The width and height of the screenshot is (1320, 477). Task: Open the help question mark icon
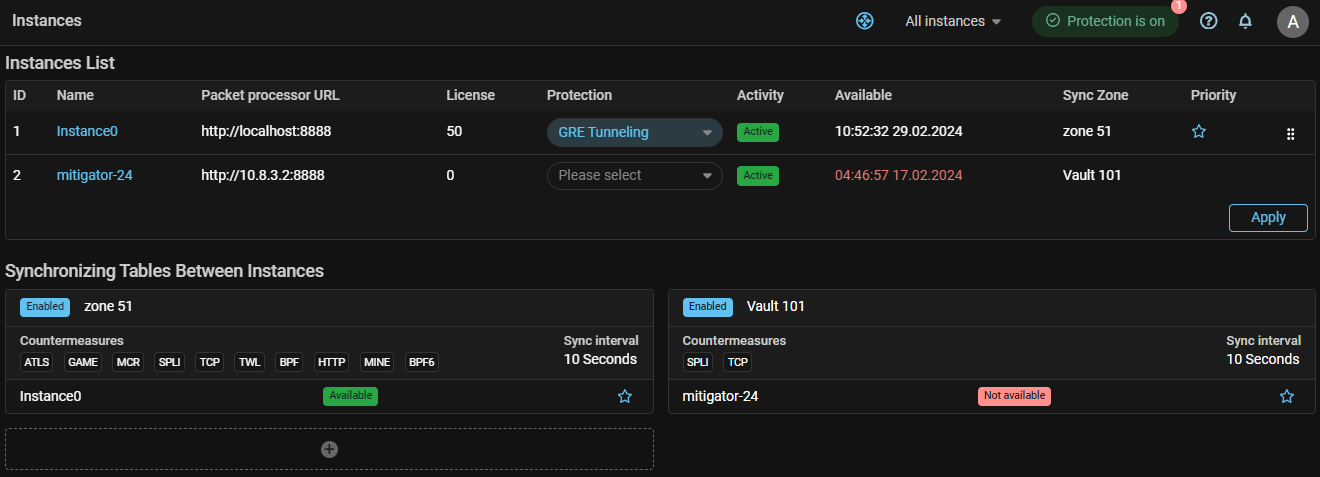pyautogui.click(x=1208, y=21)
